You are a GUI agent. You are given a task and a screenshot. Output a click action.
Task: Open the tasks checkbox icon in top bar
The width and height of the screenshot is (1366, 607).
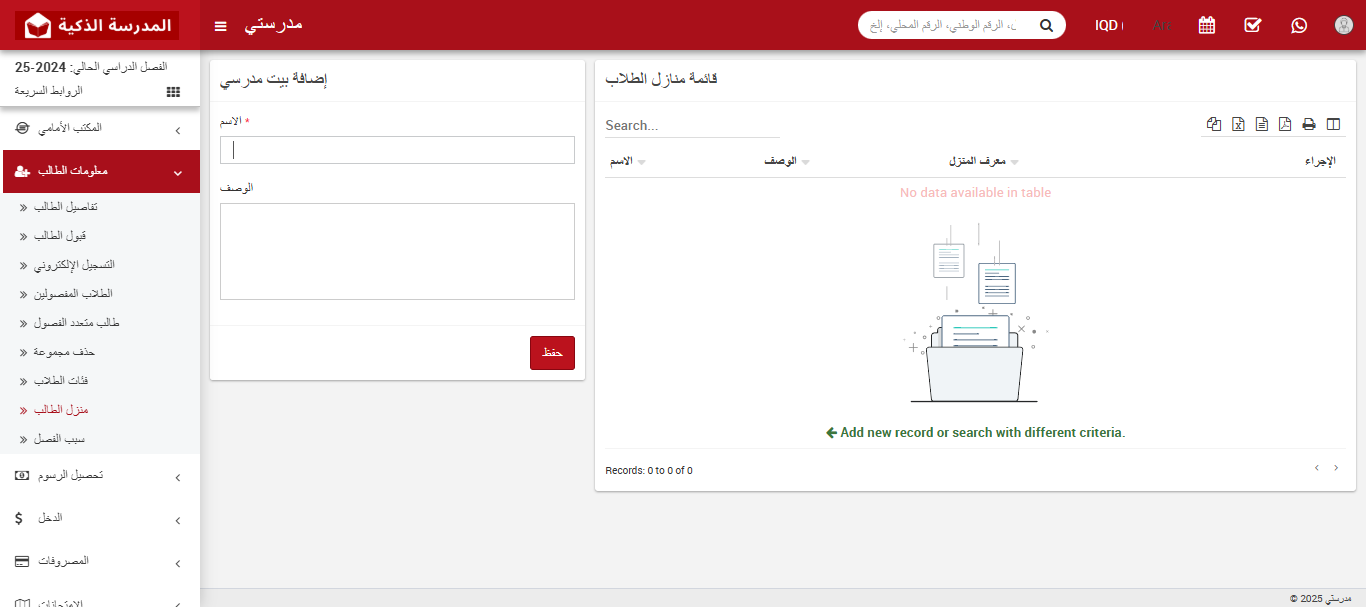tap(1252, 25)
